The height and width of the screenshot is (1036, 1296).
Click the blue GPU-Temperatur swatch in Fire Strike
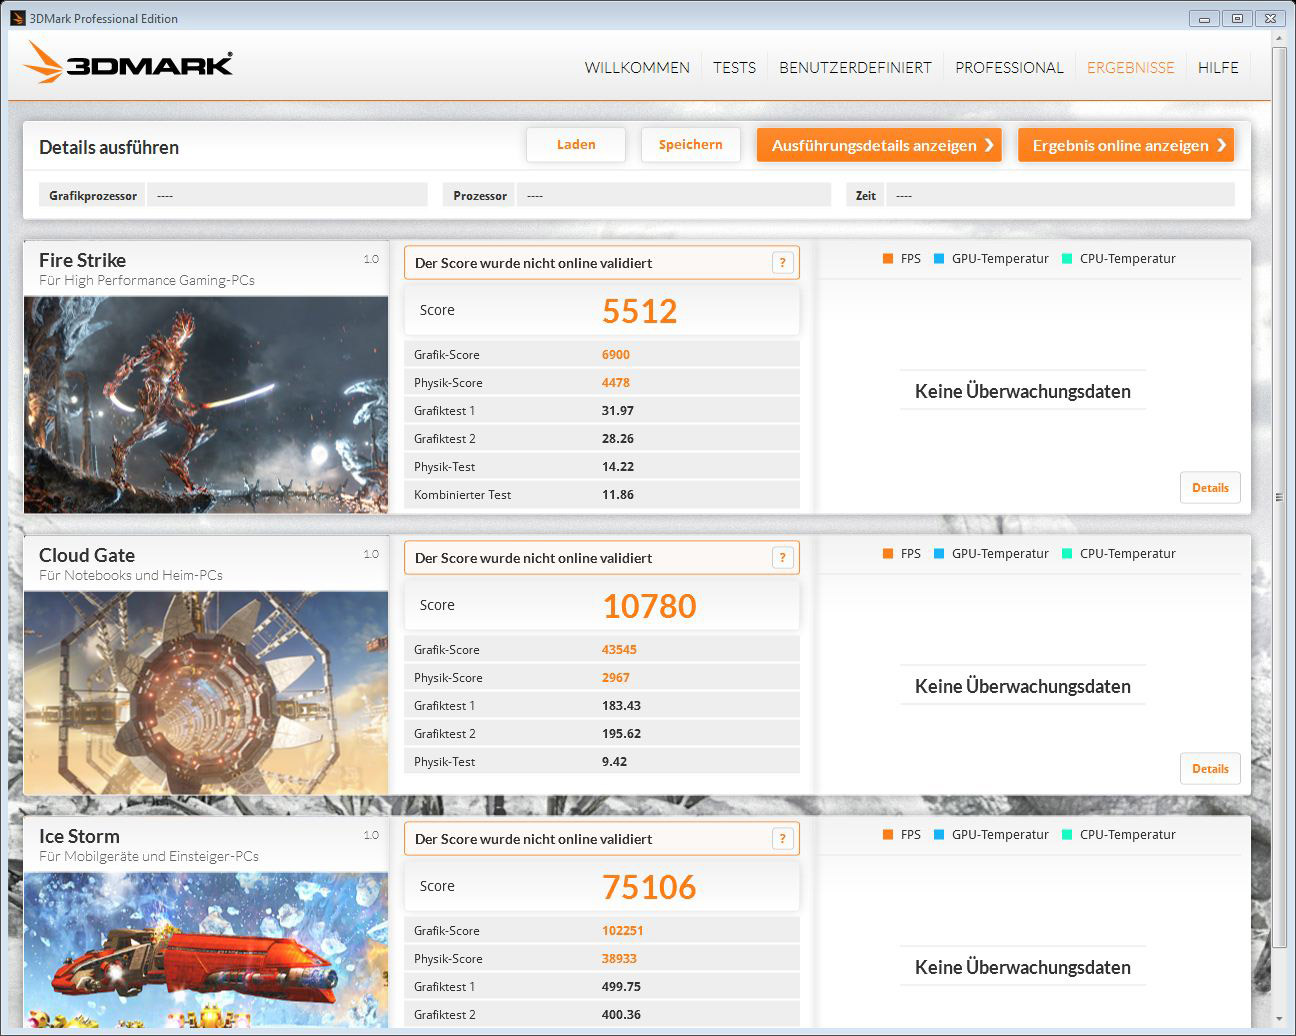tap(939, 259)
